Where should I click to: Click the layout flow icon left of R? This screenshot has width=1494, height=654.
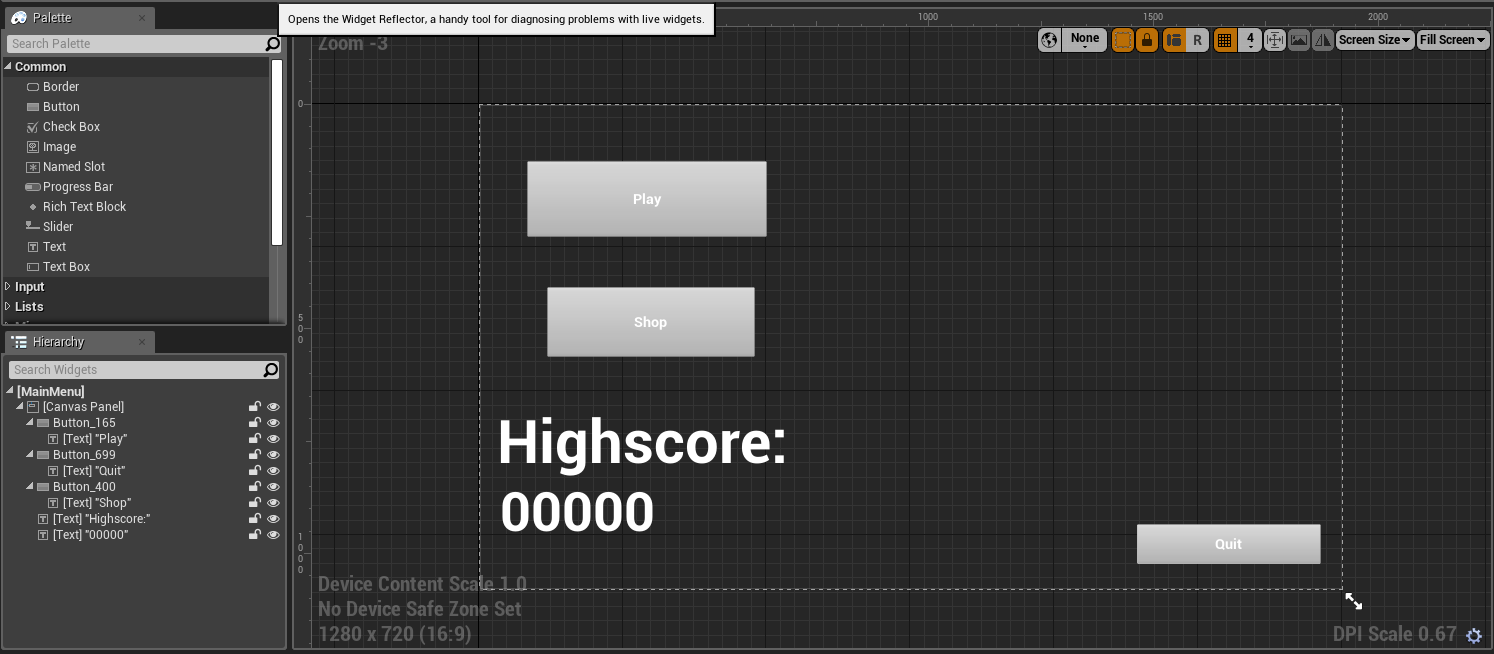tap(1174, 40)
